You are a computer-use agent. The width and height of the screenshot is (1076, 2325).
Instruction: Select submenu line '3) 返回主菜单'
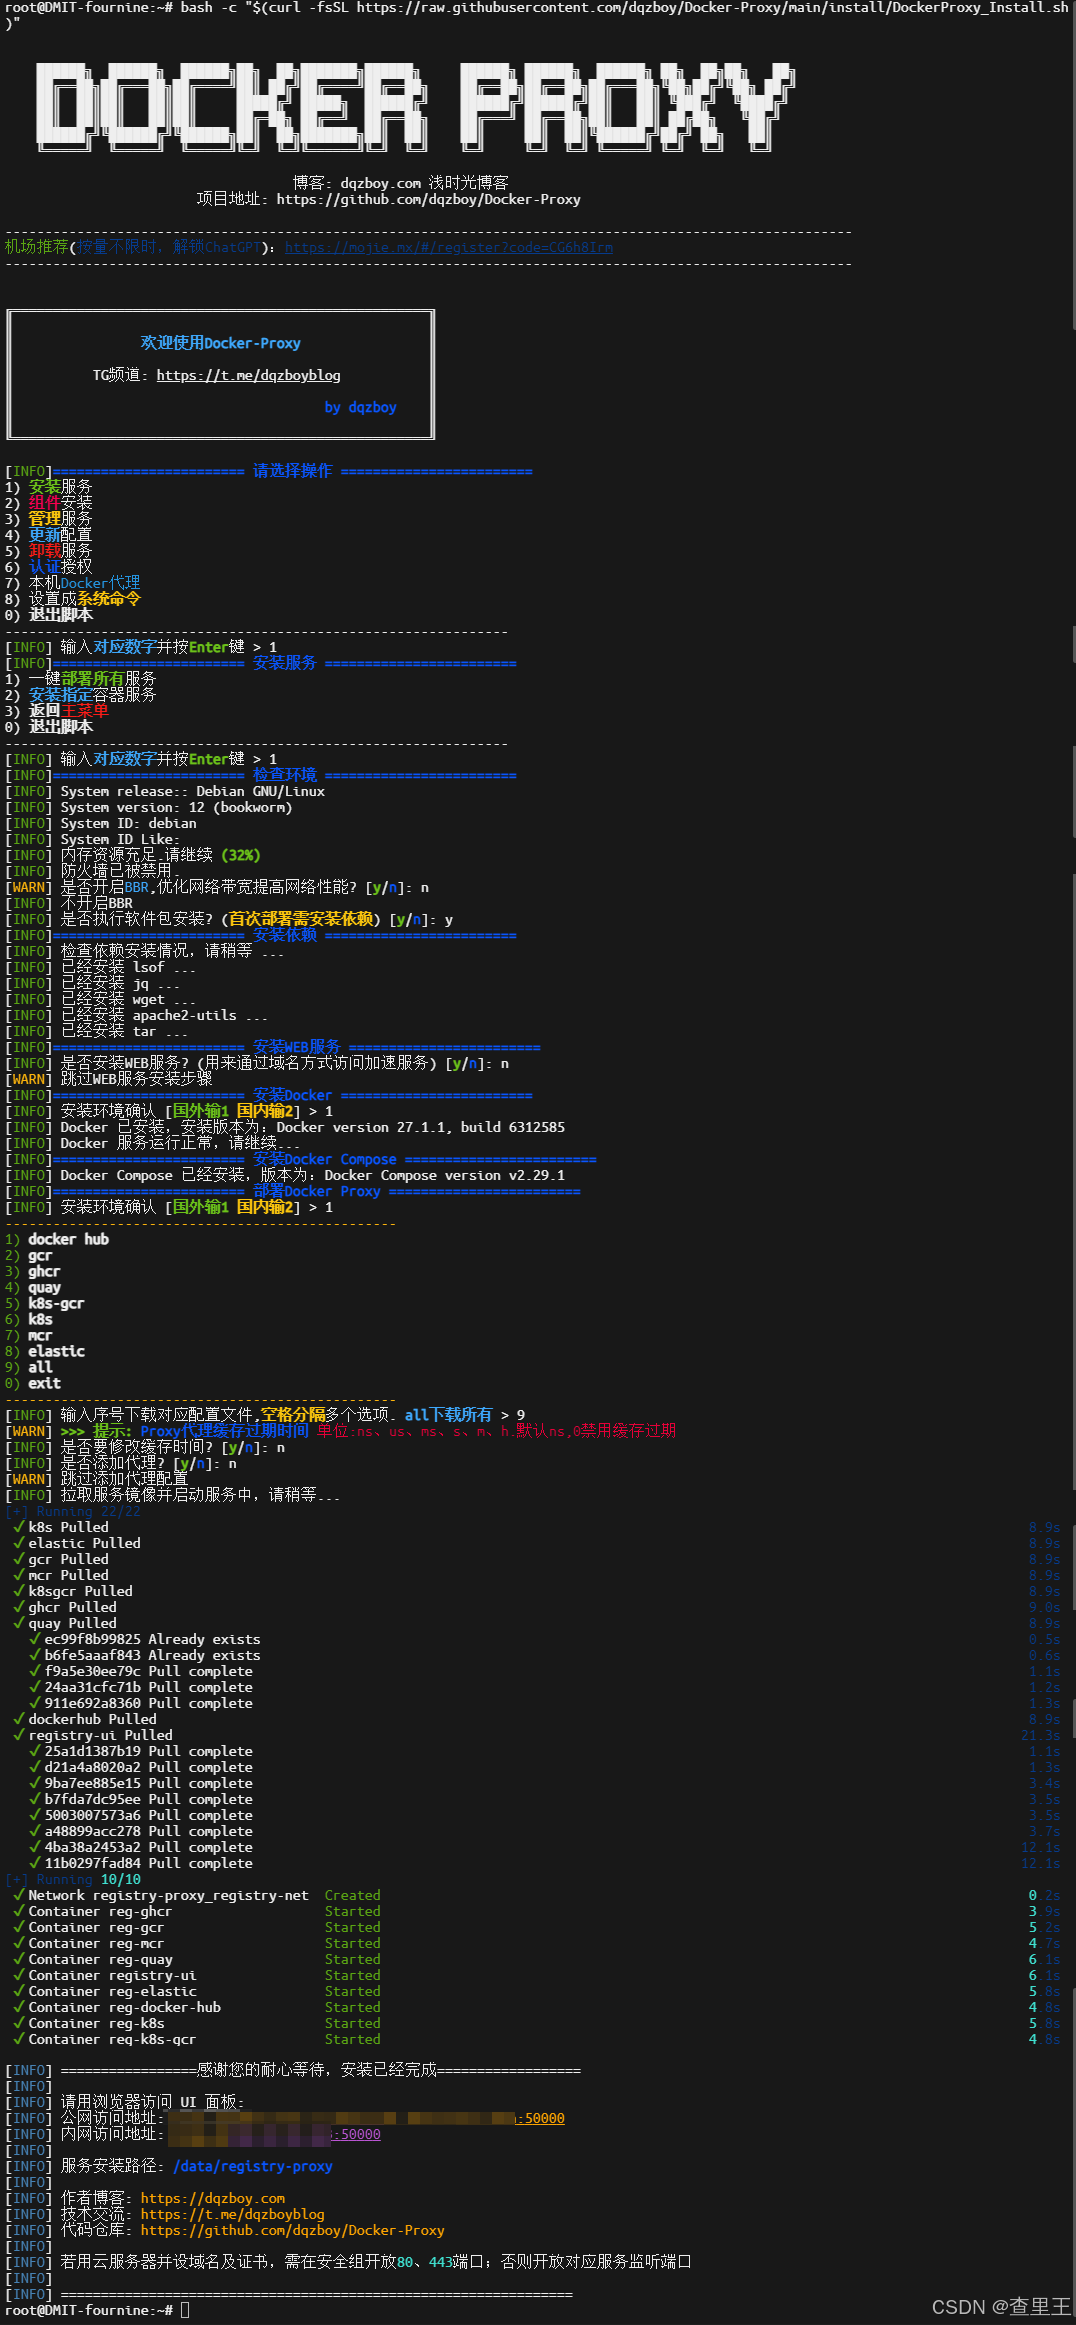[x=56, y=711]
